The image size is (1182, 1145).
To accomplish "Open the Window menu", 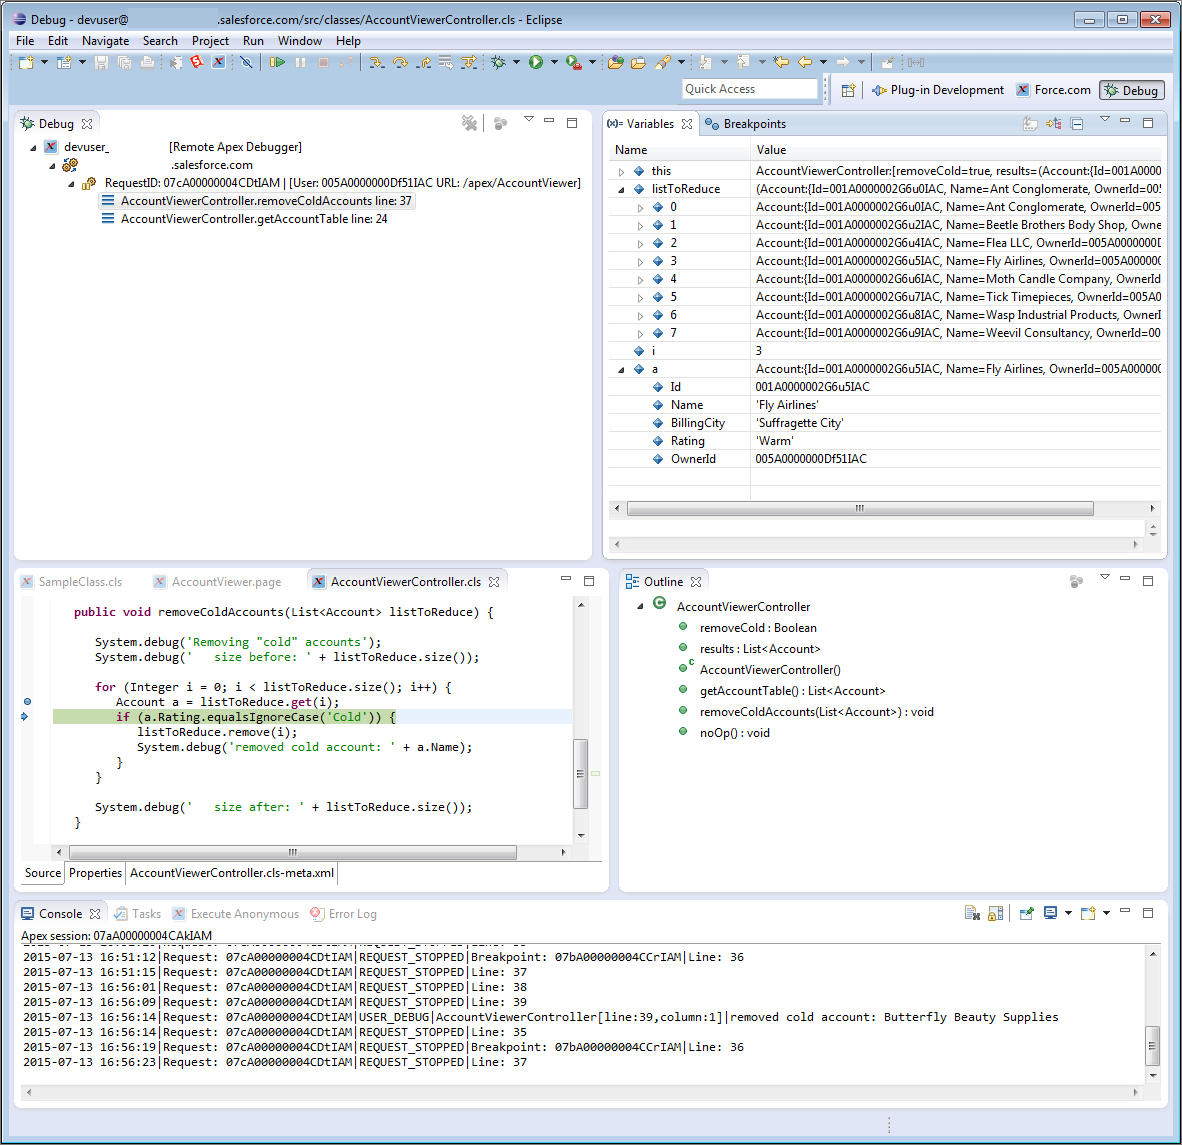I will (299, 41).
